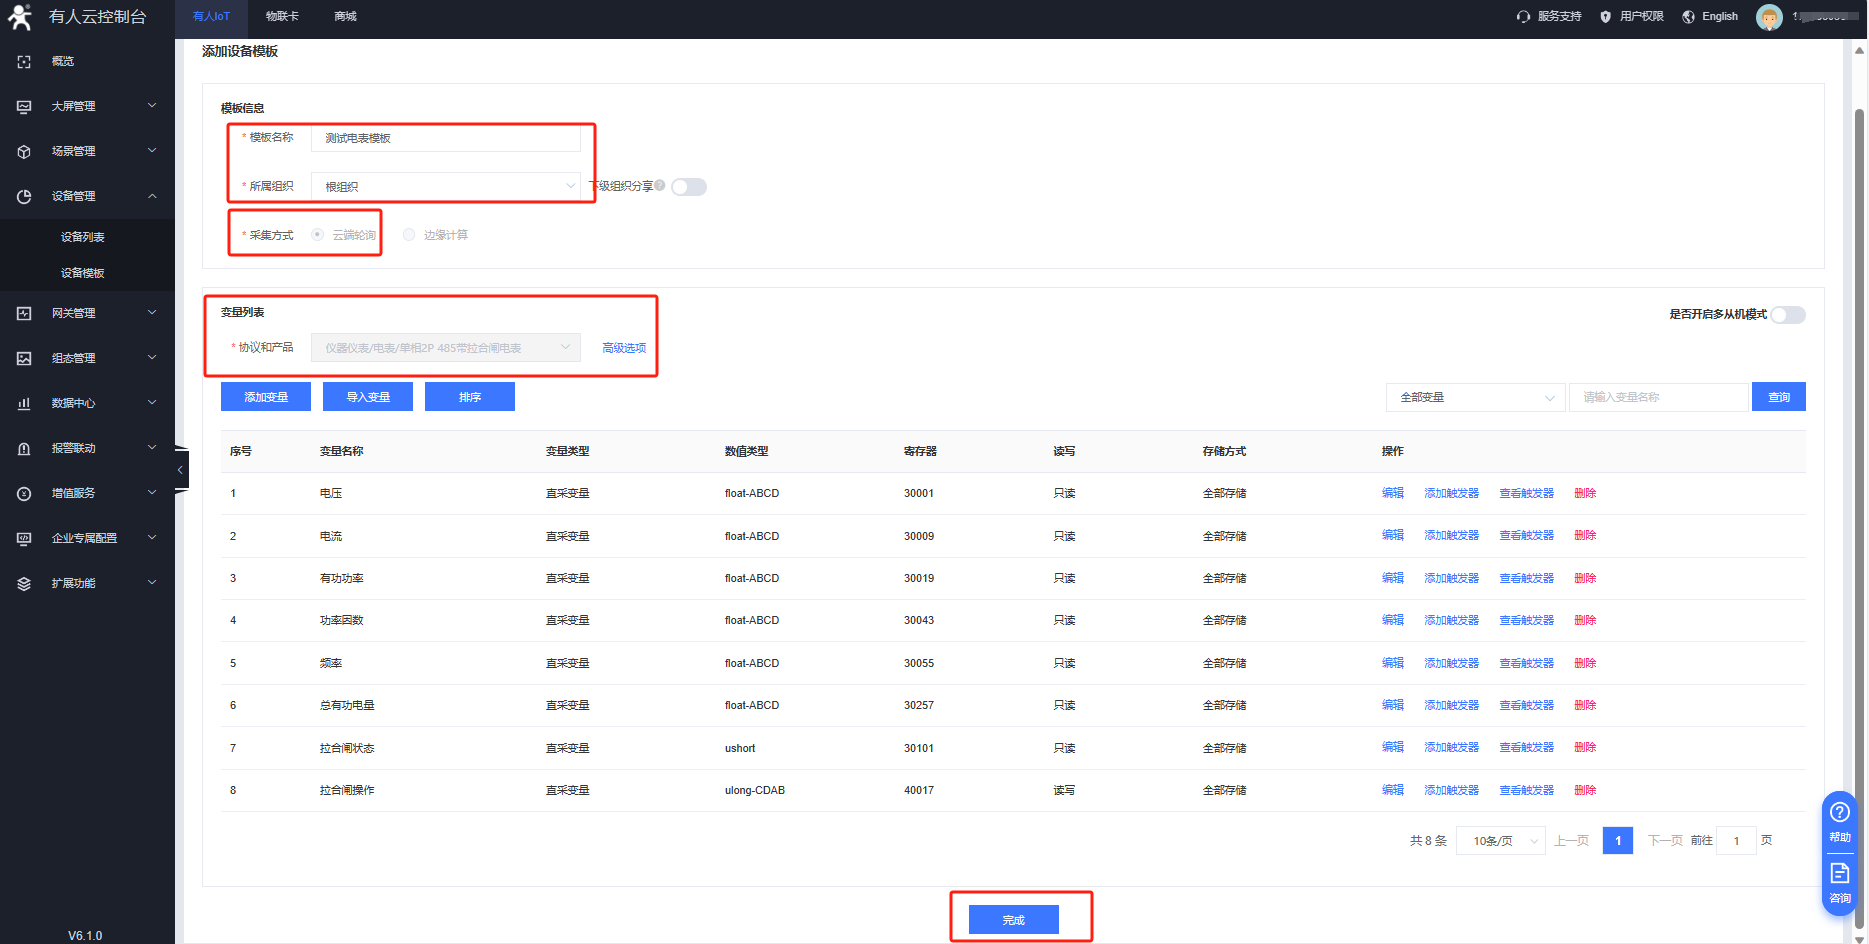Select the 边缘计算 radio button
The image size is (1869, 944).
point(409,235)
